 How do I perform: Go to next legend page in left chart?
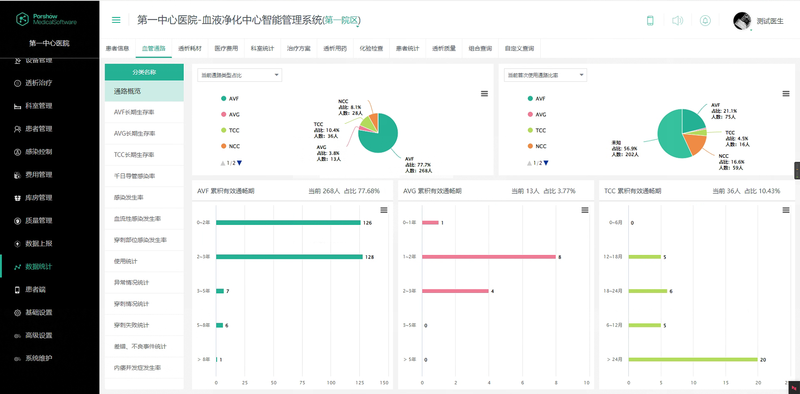(239, 163)
